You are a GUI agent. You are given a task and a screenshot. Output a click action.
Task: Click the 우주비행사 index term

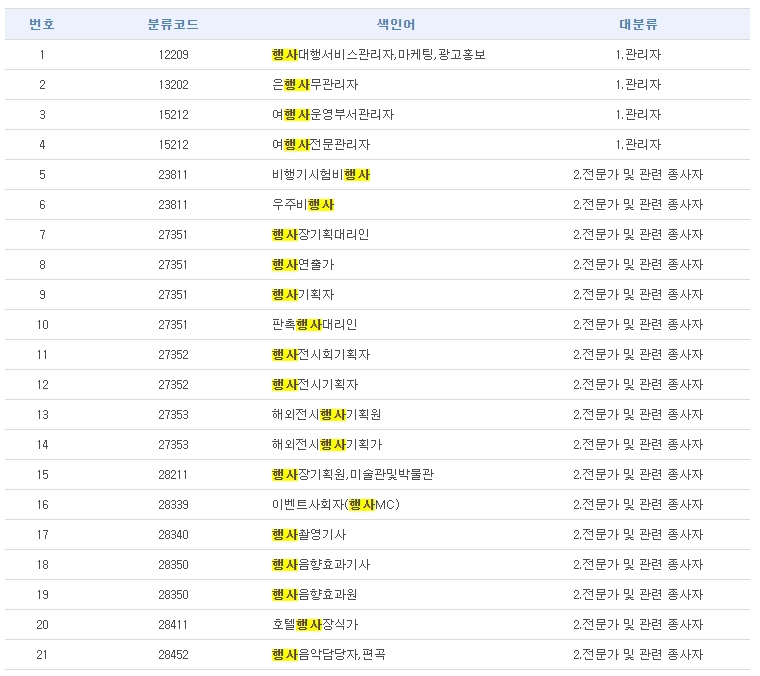pos(303,205)
